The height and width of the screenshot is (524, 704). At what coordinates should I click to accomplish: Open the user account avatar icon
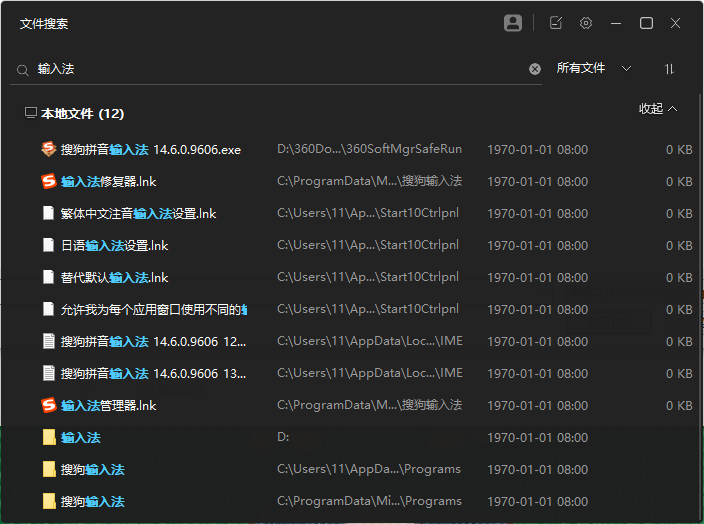tap(513, 23)
